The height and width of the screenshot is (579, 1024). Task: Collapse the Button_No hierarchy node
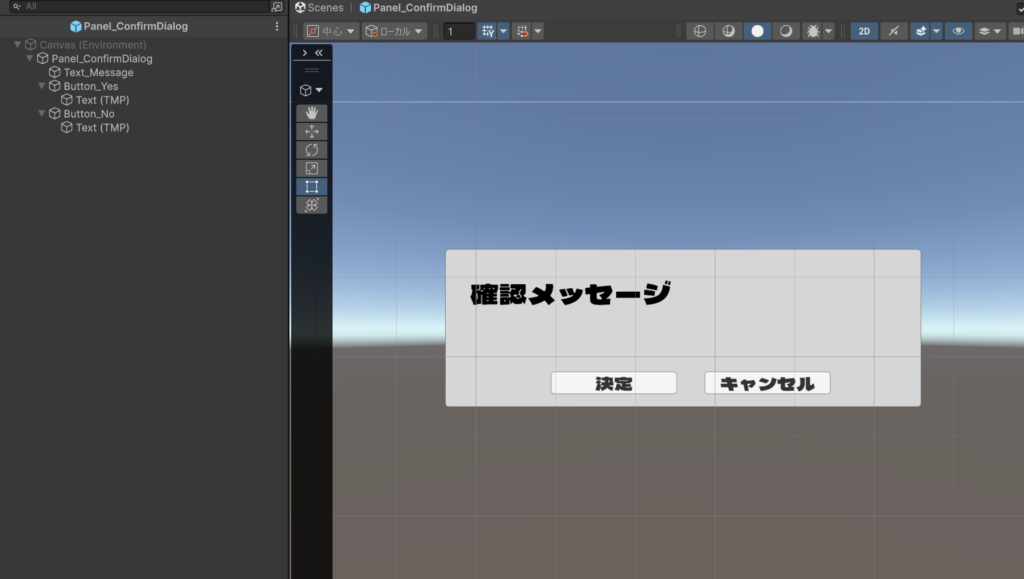pos(42,114)
